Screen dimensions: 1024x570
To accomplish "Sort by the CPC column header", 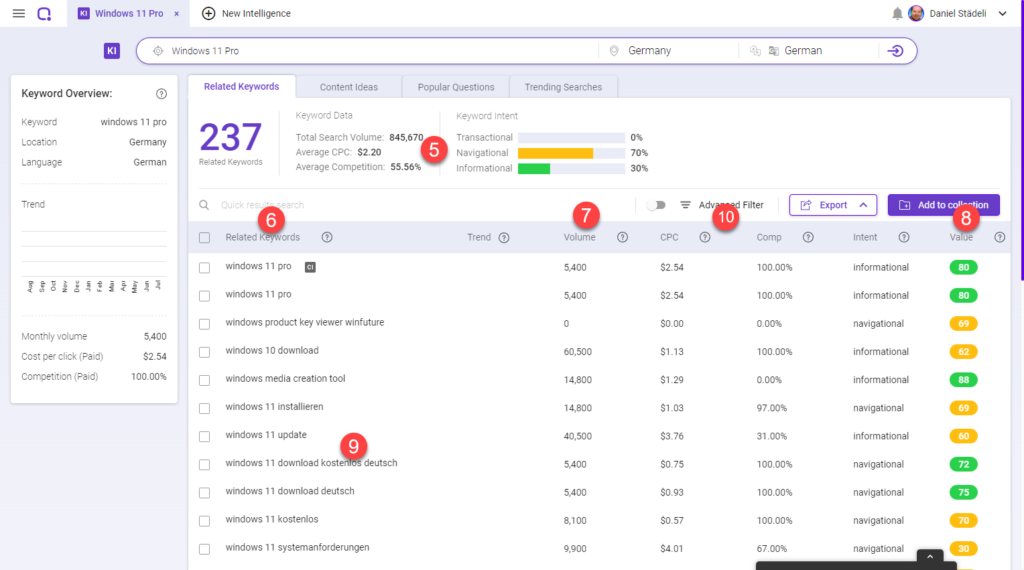I will (669, 238).
